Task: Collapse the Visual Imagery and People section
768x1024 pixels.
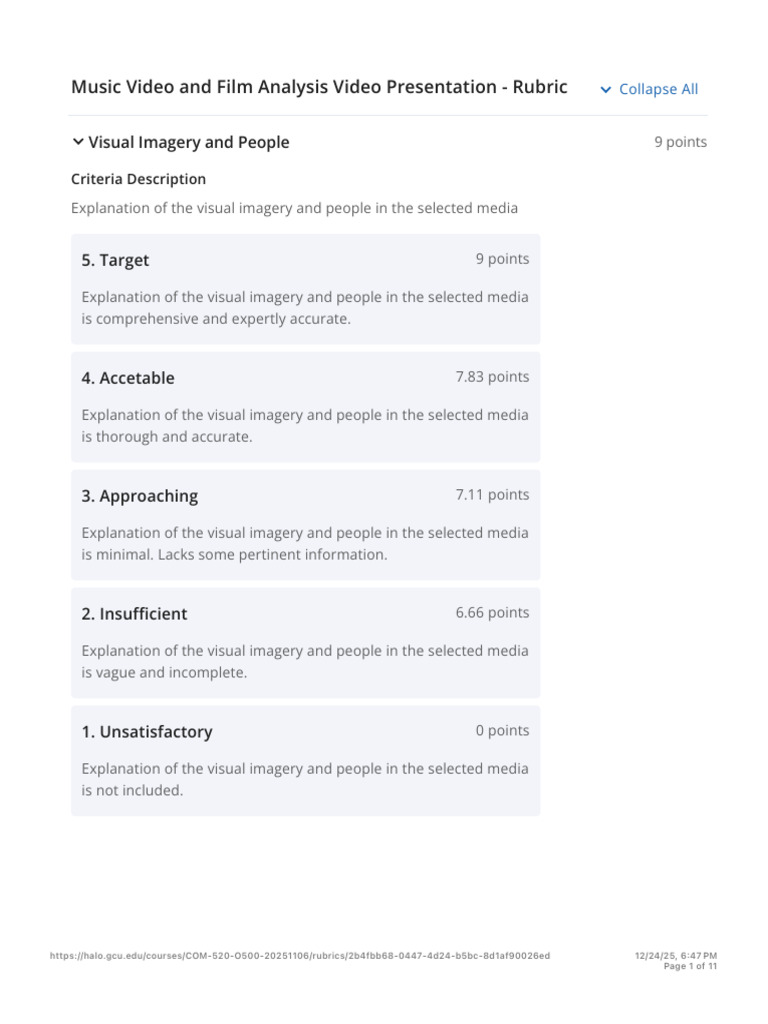Action: [x=78, y=142]
